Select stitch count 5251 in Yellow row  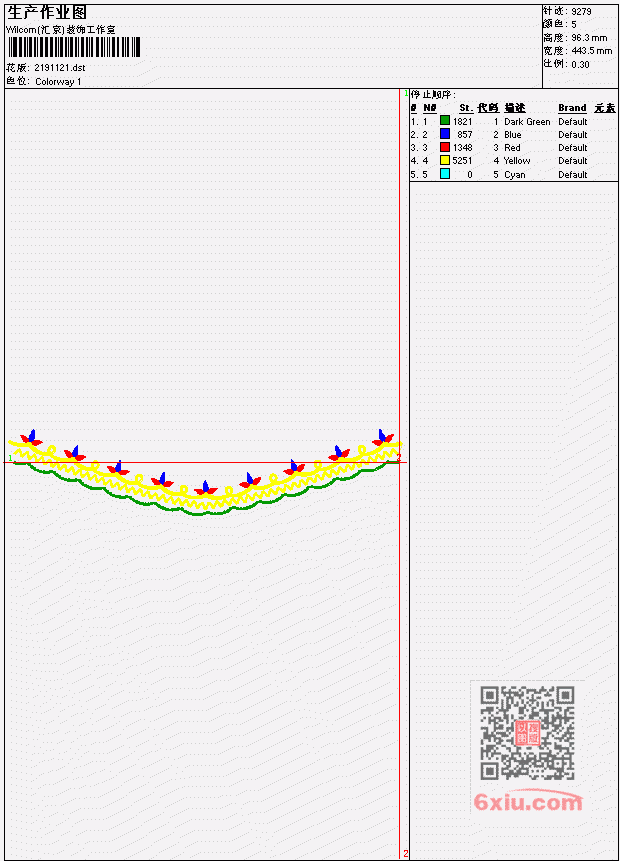(x=462, y=161)
